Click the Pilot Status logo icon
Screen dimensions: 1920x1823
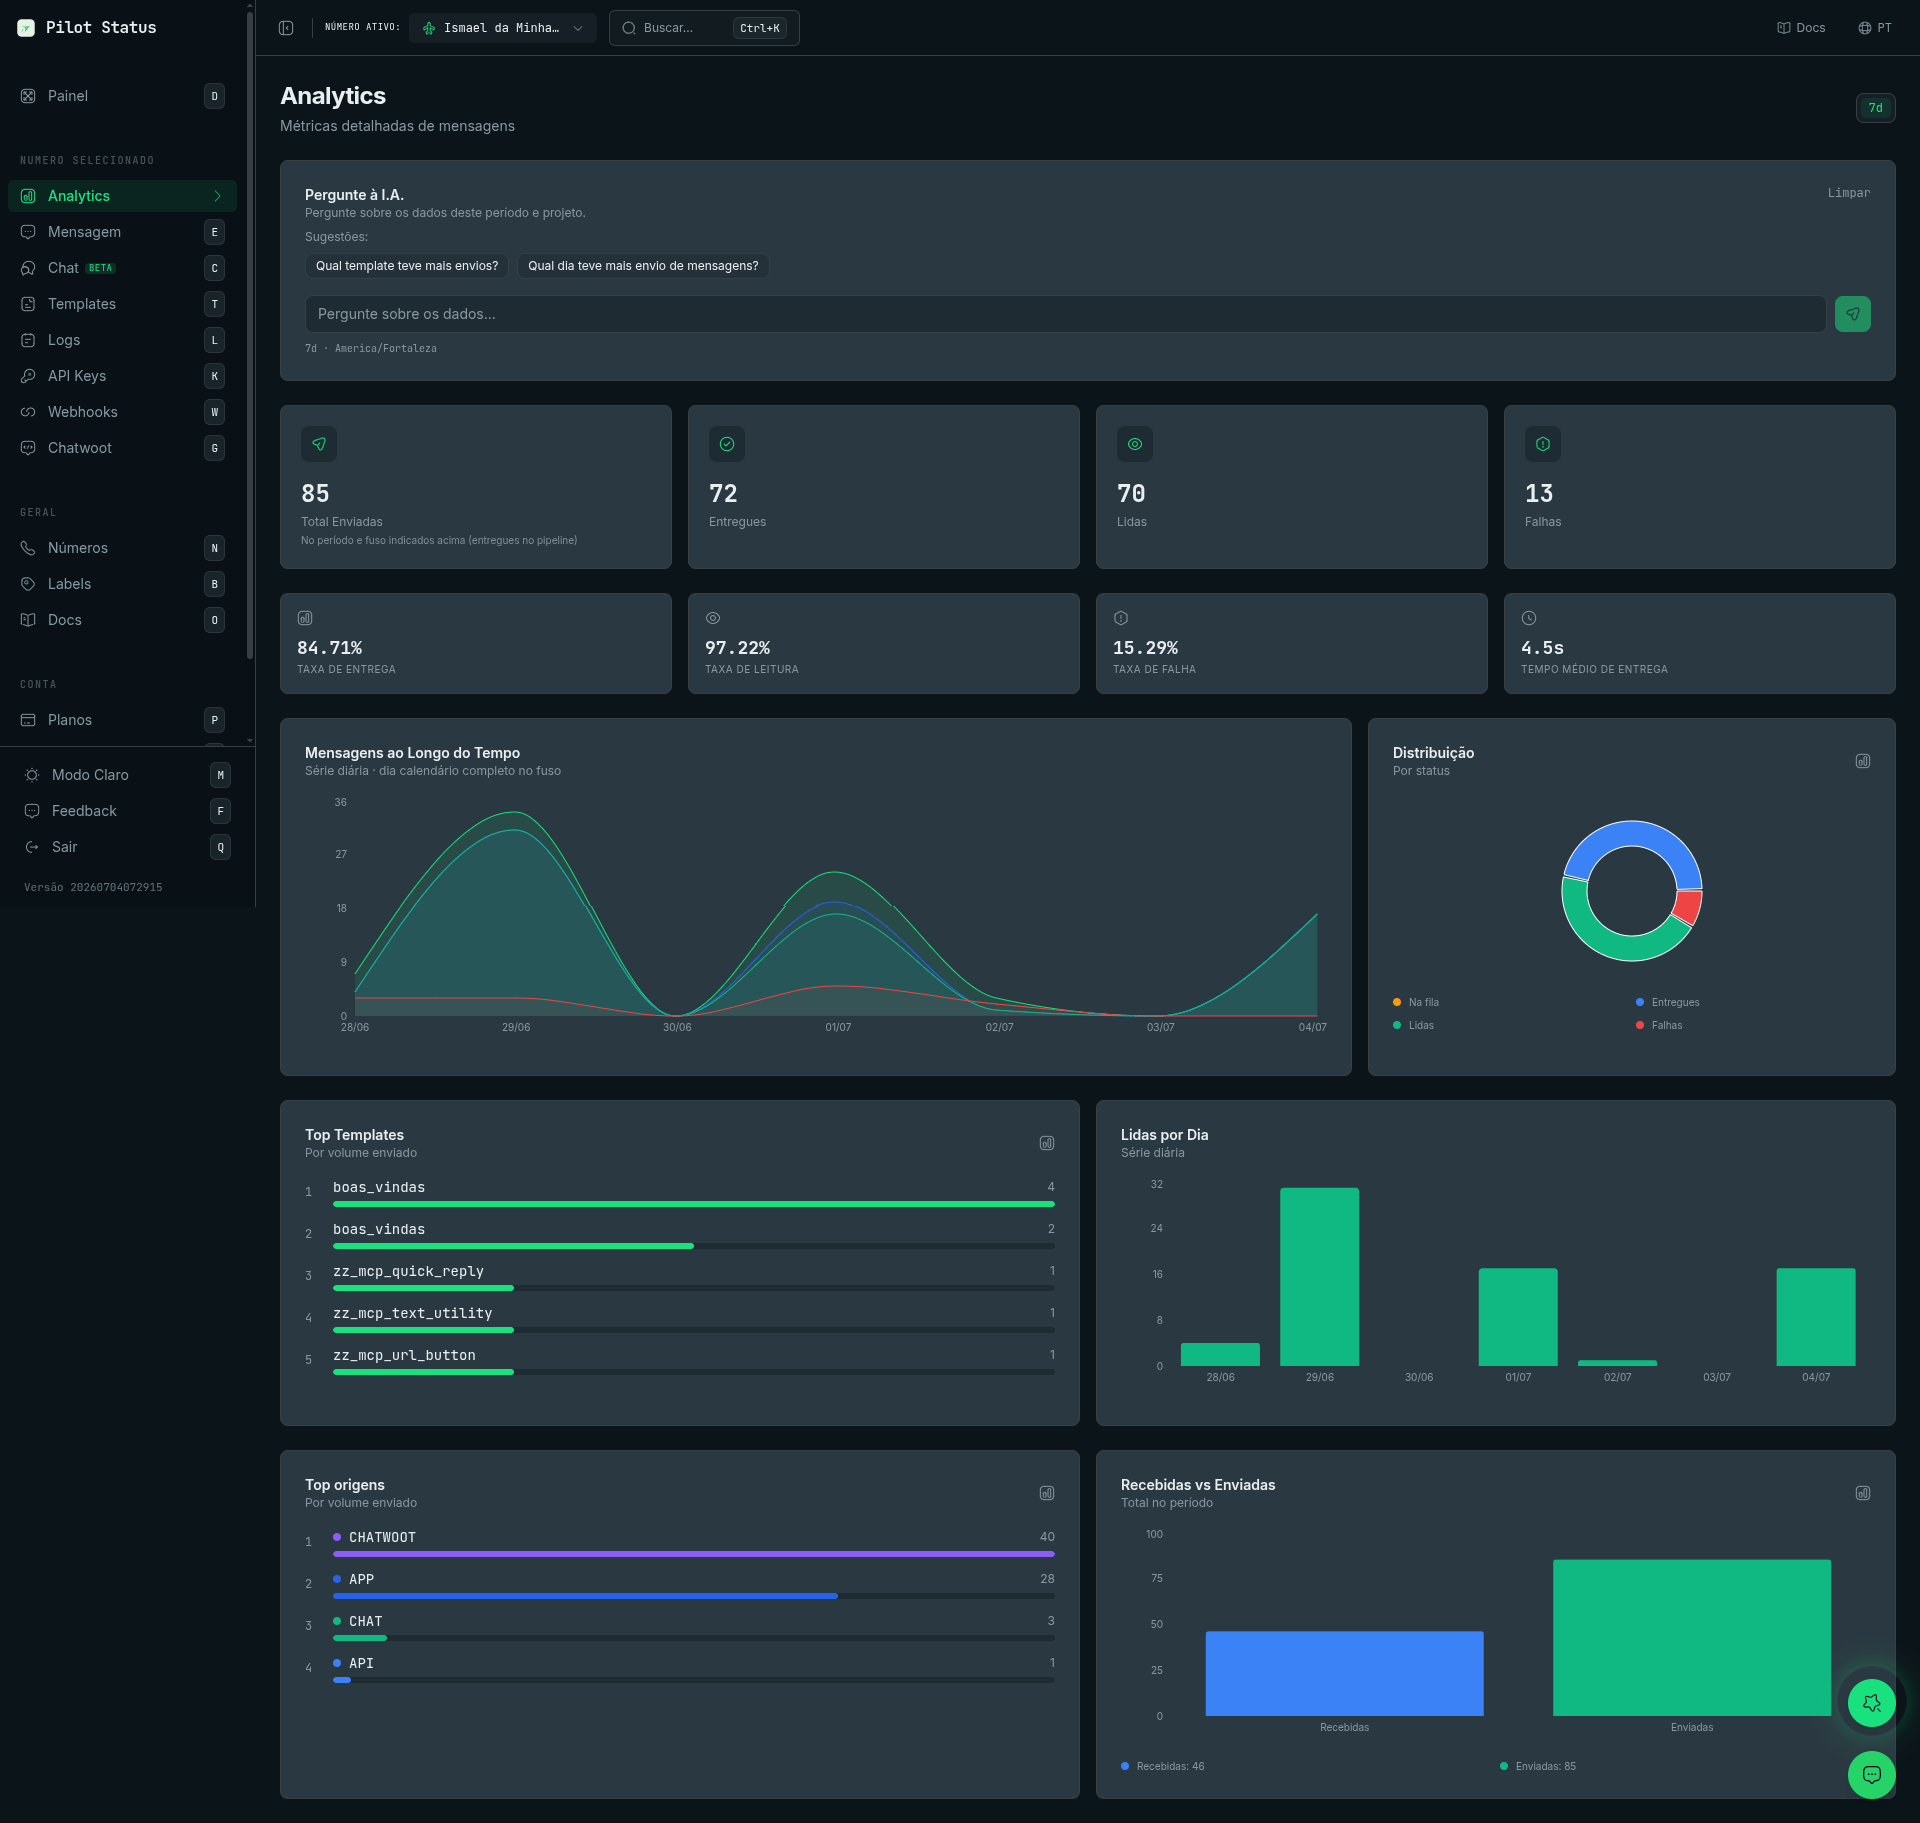[26, 28]
